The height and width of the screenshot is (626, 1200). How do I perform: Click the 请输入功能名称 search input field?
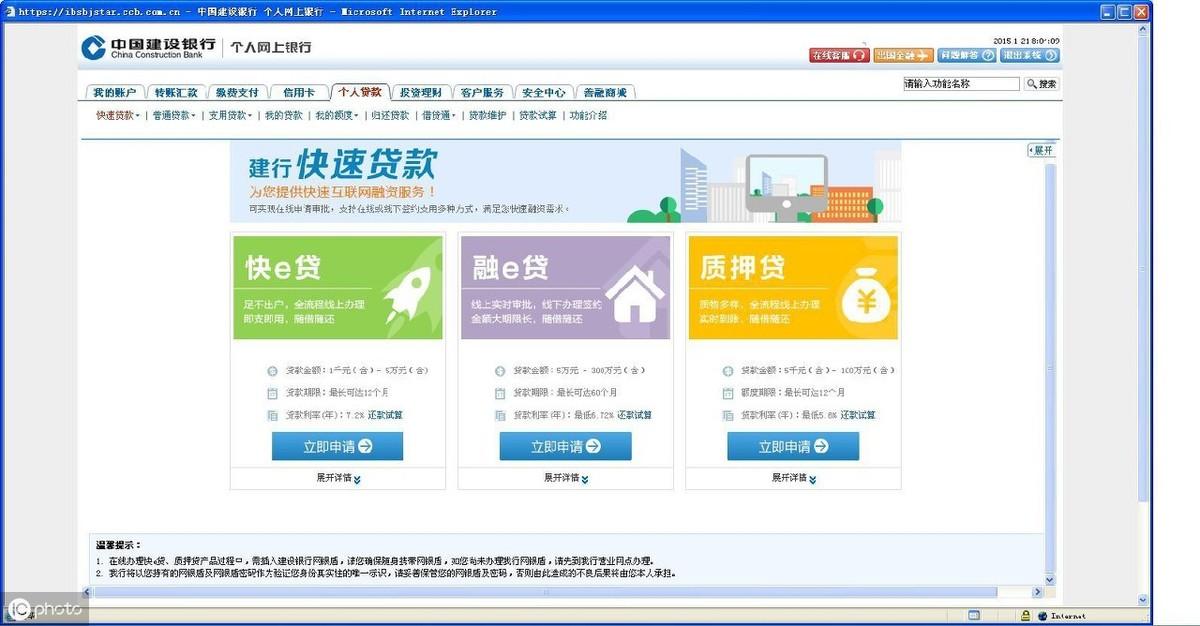tap(960, 84)
